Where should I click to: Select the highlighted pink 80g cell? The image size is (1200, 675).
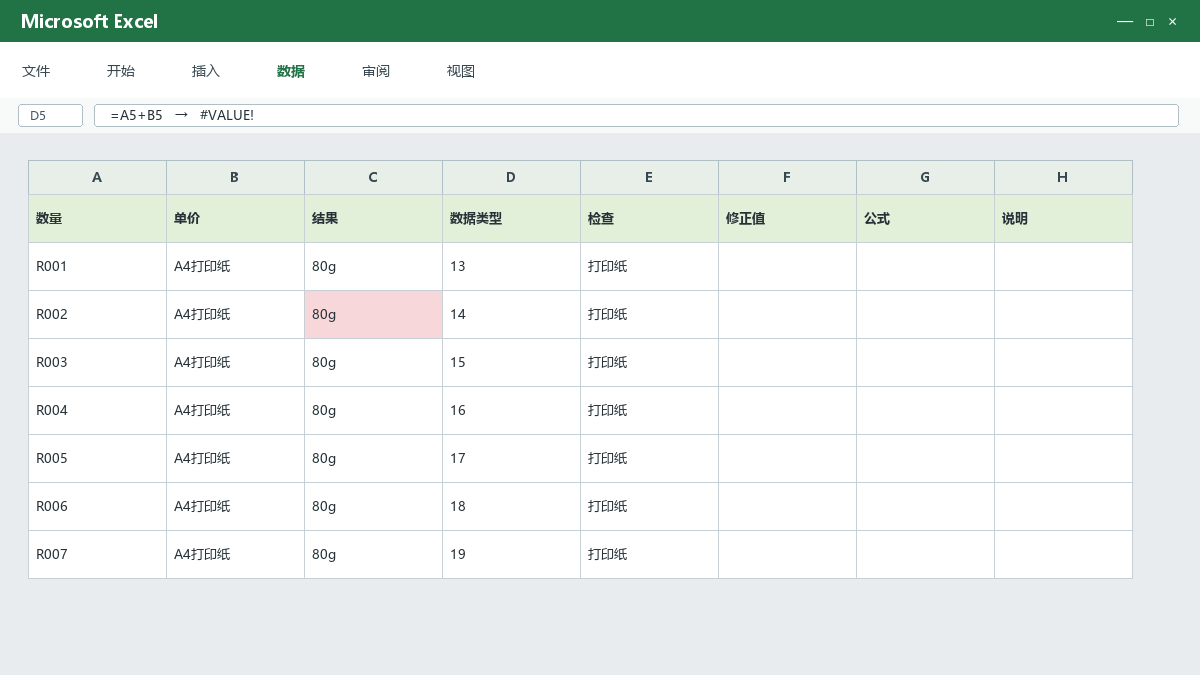tap(373, 314)
